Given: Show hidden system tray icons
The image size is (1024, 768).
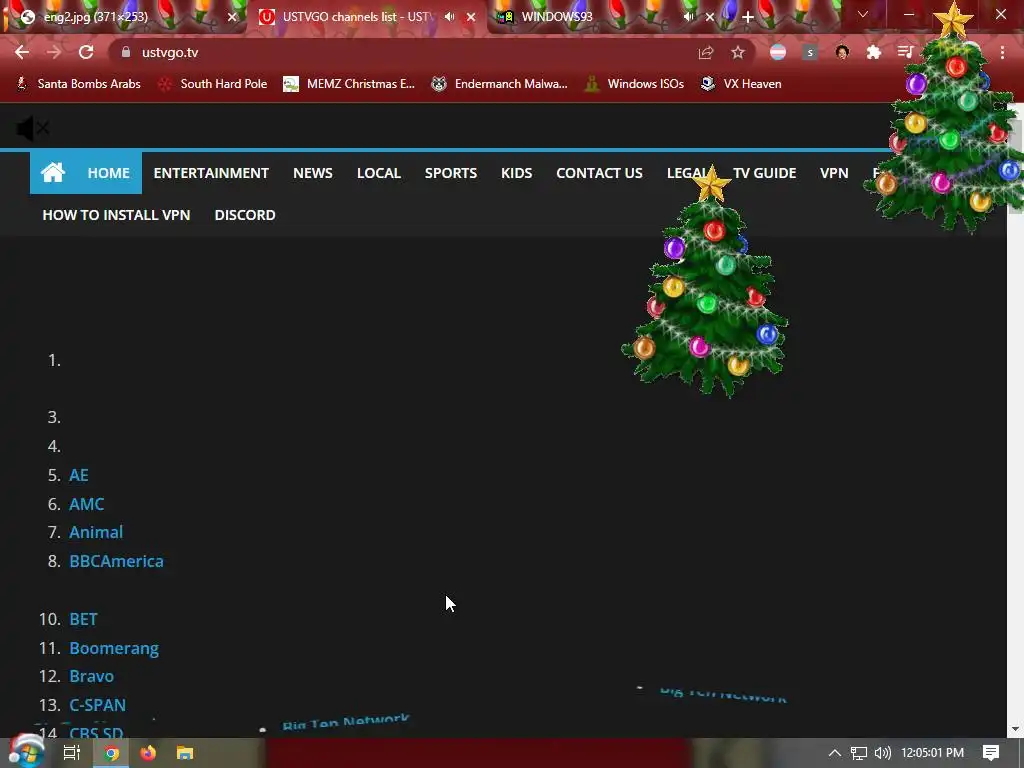Looking at the screenshot, I should [x=835, y=753].
